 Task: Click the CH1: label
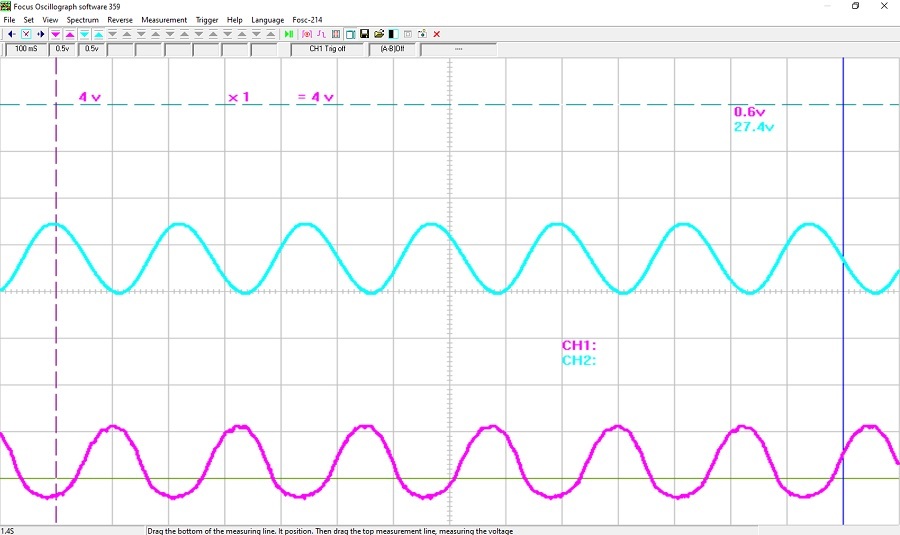[x=579, y=345]
